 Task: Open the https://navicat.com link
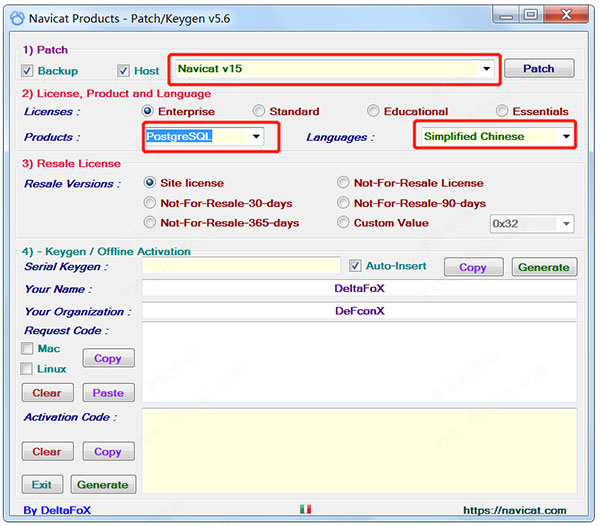(x=515, y=510)
